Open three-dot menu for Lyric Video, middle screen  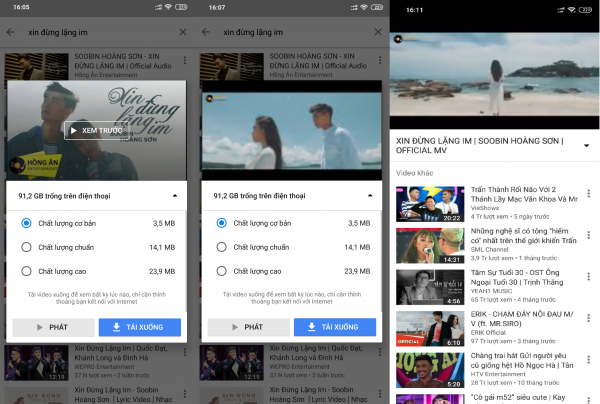[x=380, y=394]
